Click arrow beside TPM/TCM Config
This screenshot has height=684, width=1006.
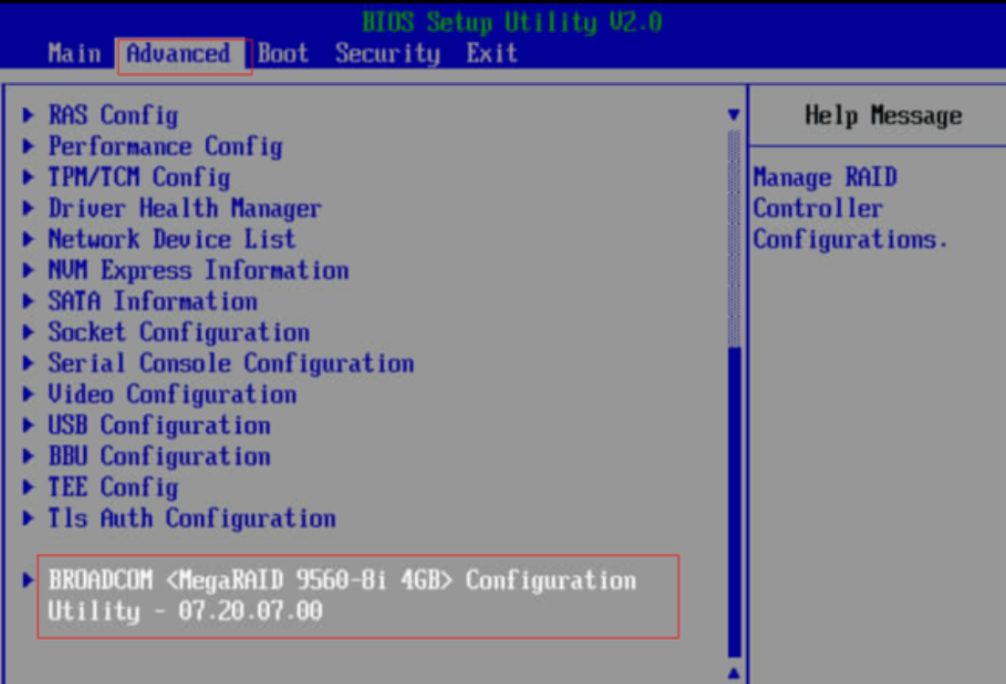[28, 177]
